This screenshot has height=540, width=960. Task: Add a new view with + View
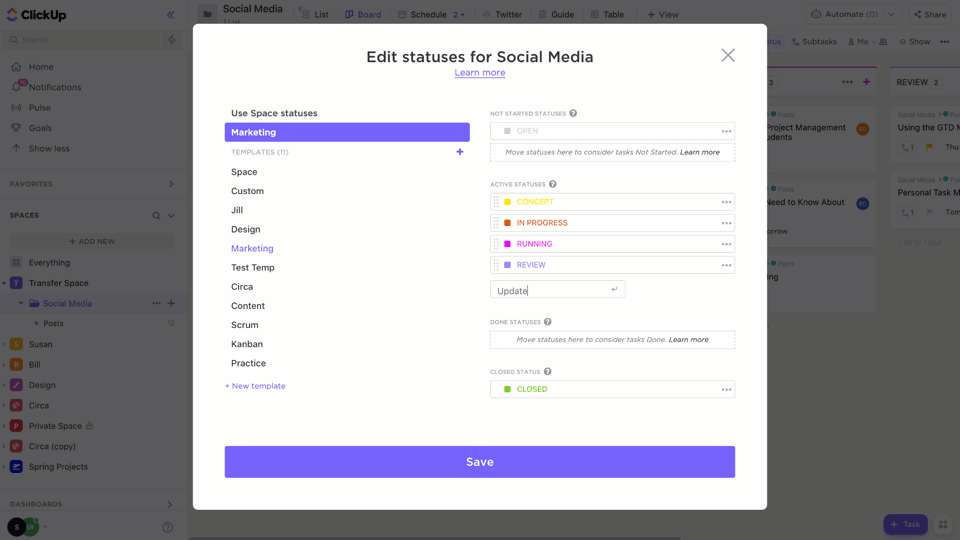click(663, 15)
